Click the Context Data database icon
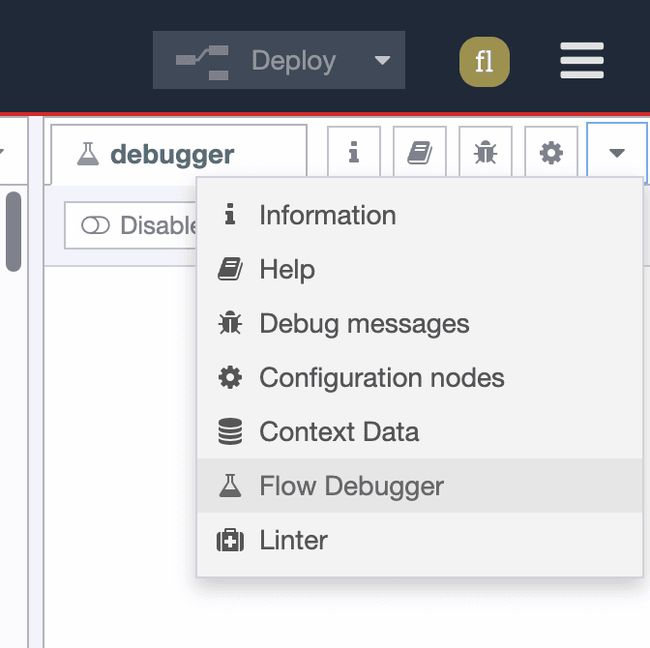Screen dimensions: 650x648 click(230, 432)
